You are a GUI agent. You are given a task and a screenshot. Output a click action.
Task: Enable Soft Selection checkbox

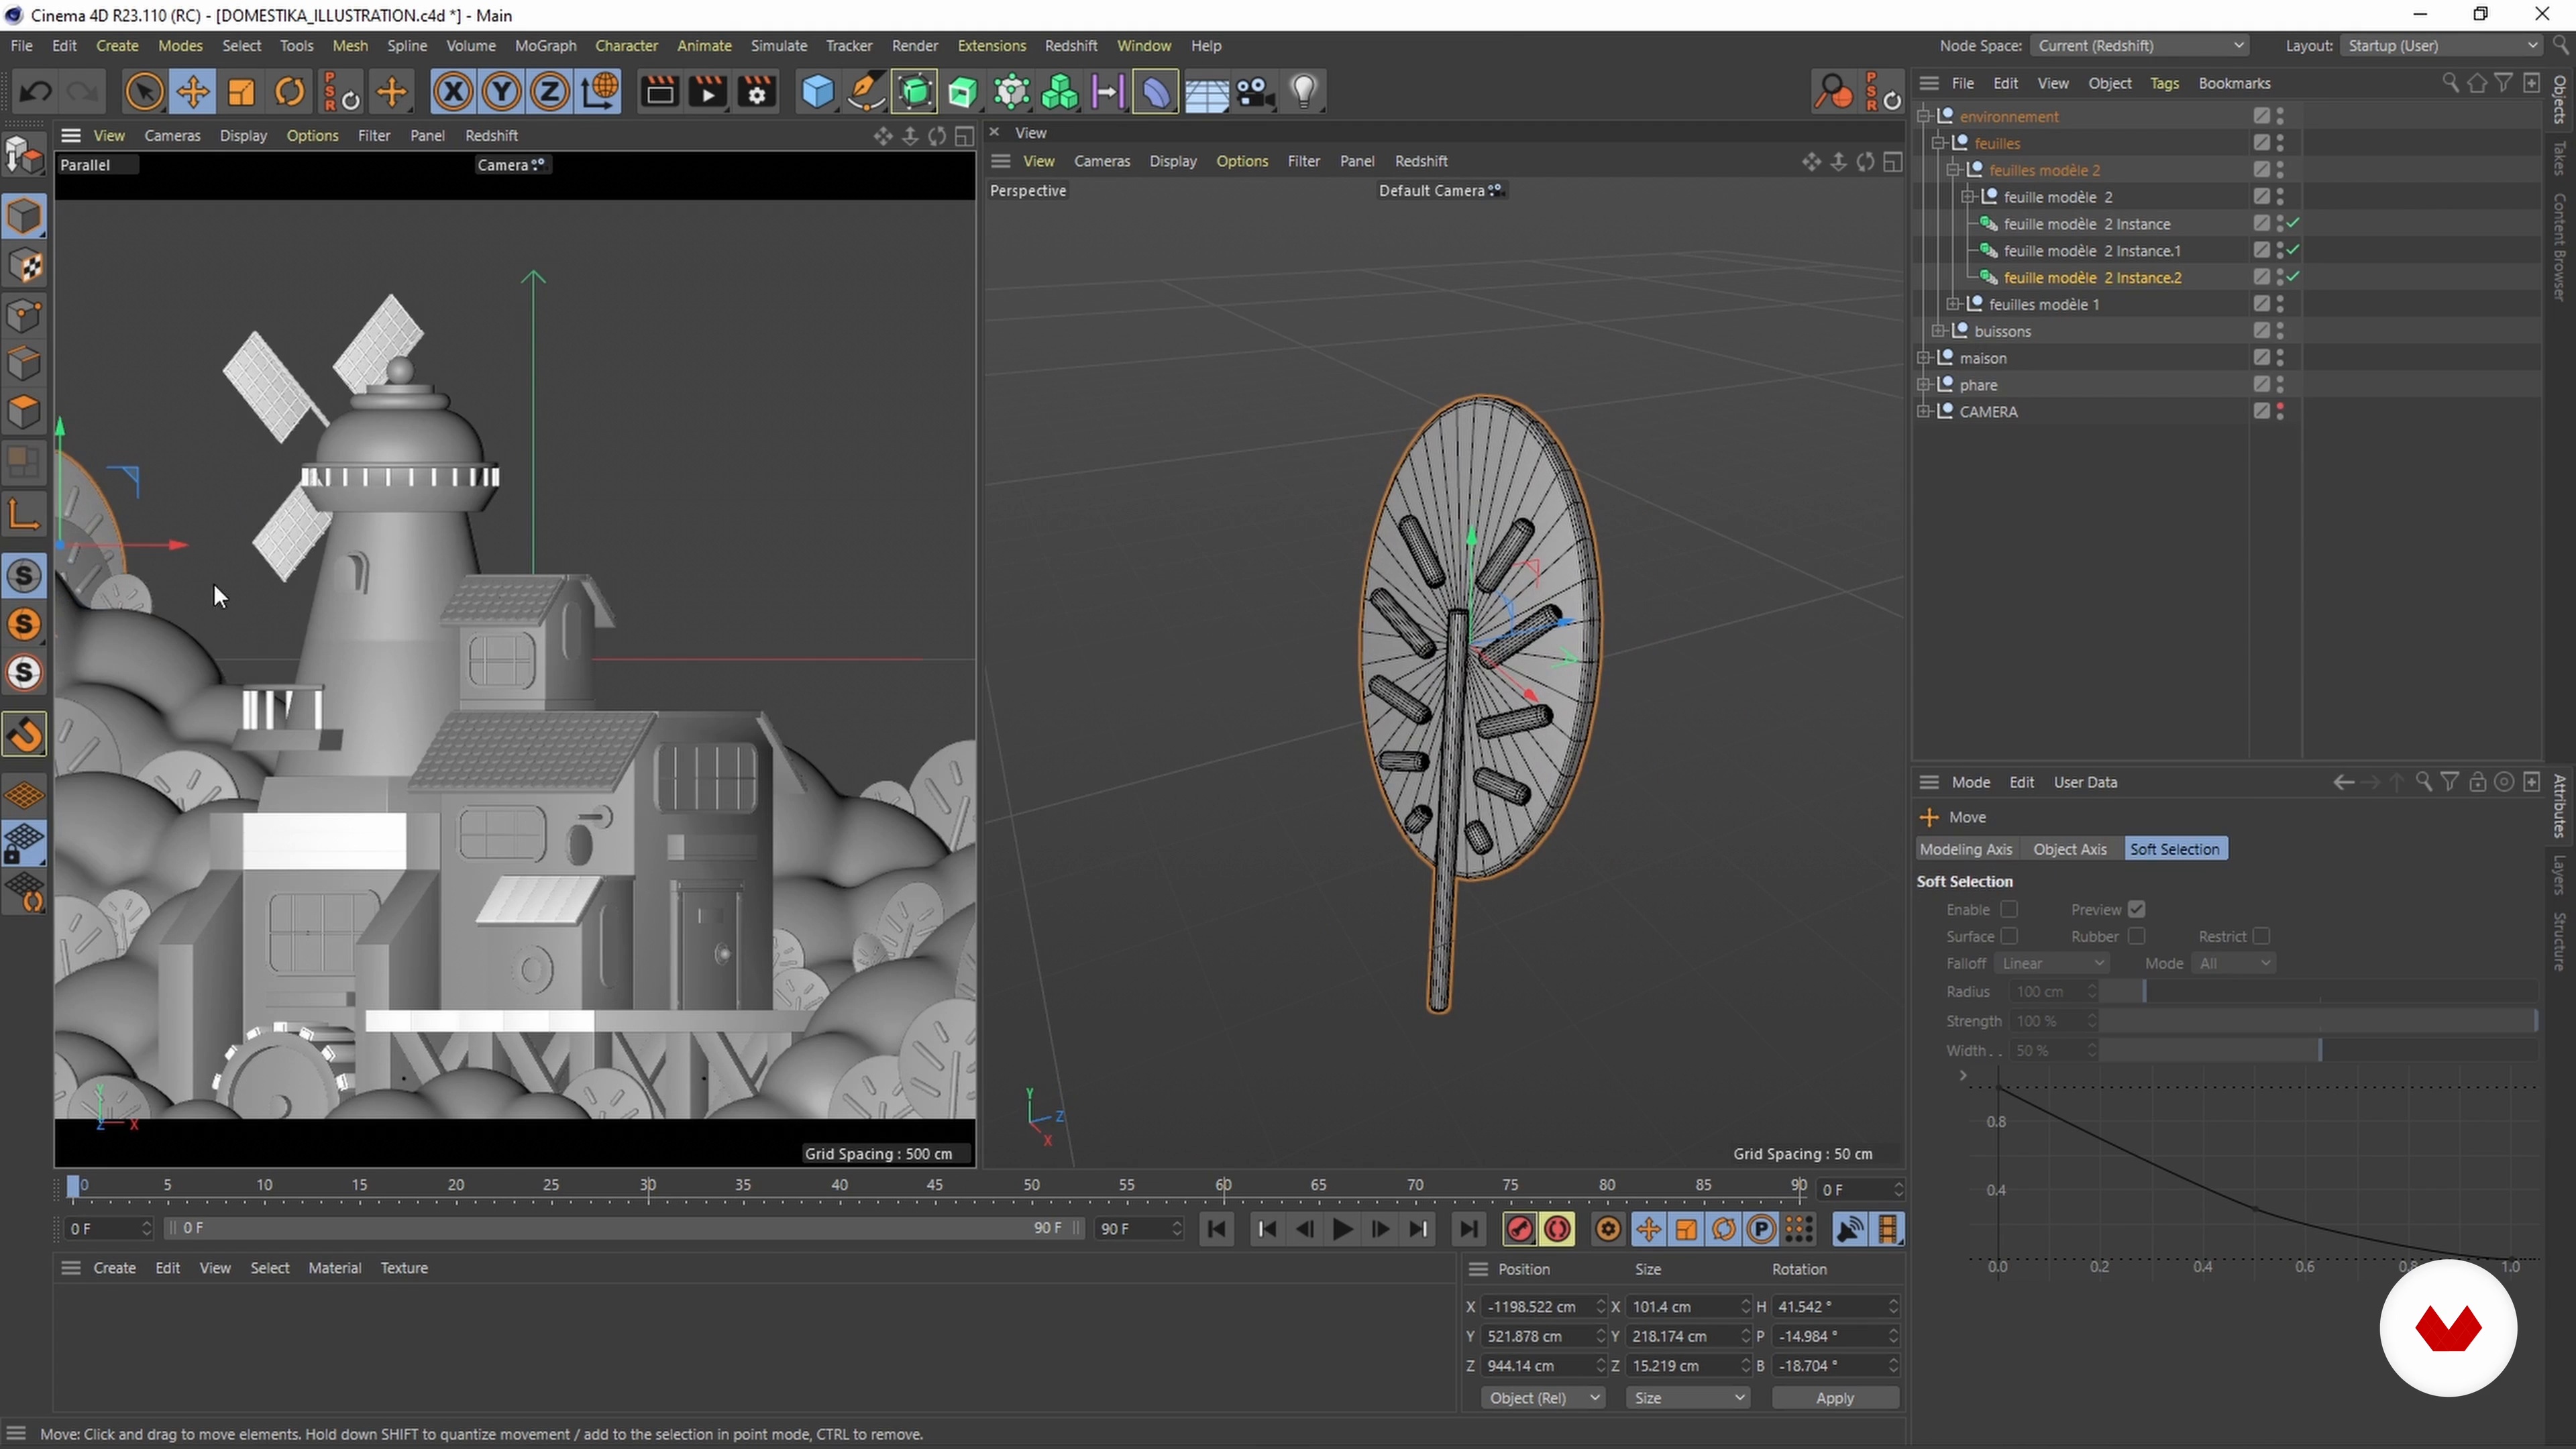(2009, 909)
